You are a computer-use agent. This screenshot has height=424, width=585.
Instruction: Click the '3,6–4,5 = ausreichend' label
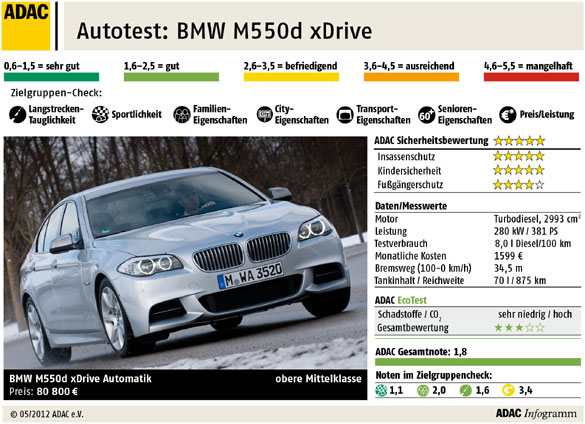click(409, 66)
